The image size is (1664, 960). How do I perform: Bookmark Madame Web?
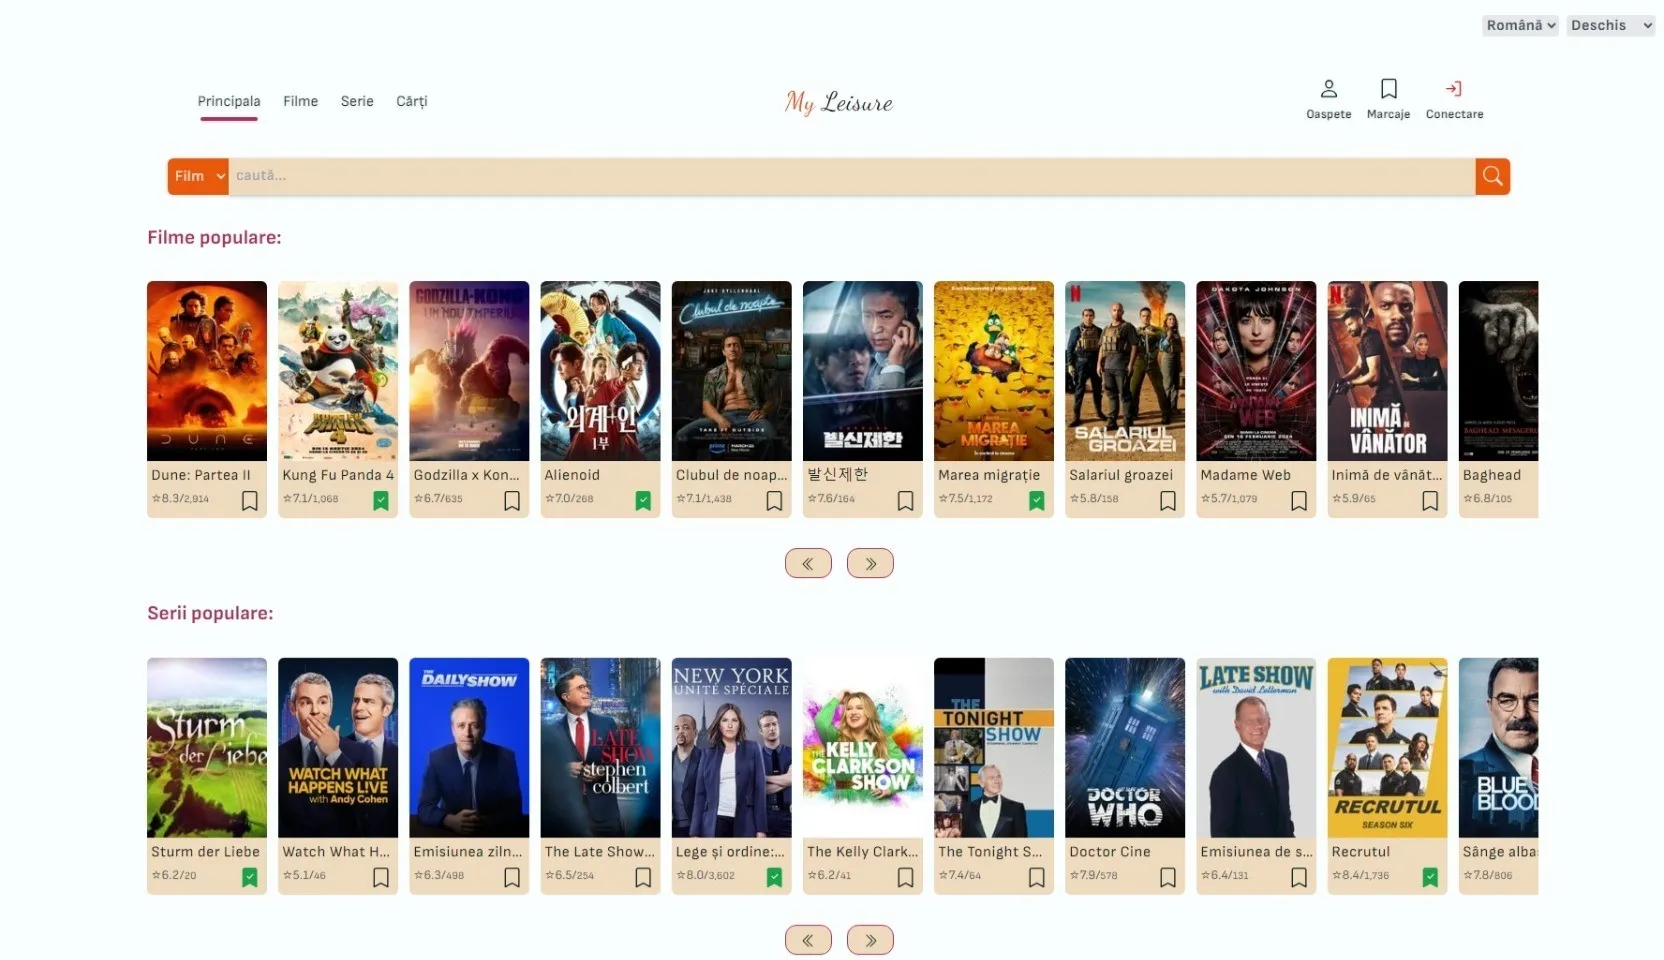[x=1299, y=501]
